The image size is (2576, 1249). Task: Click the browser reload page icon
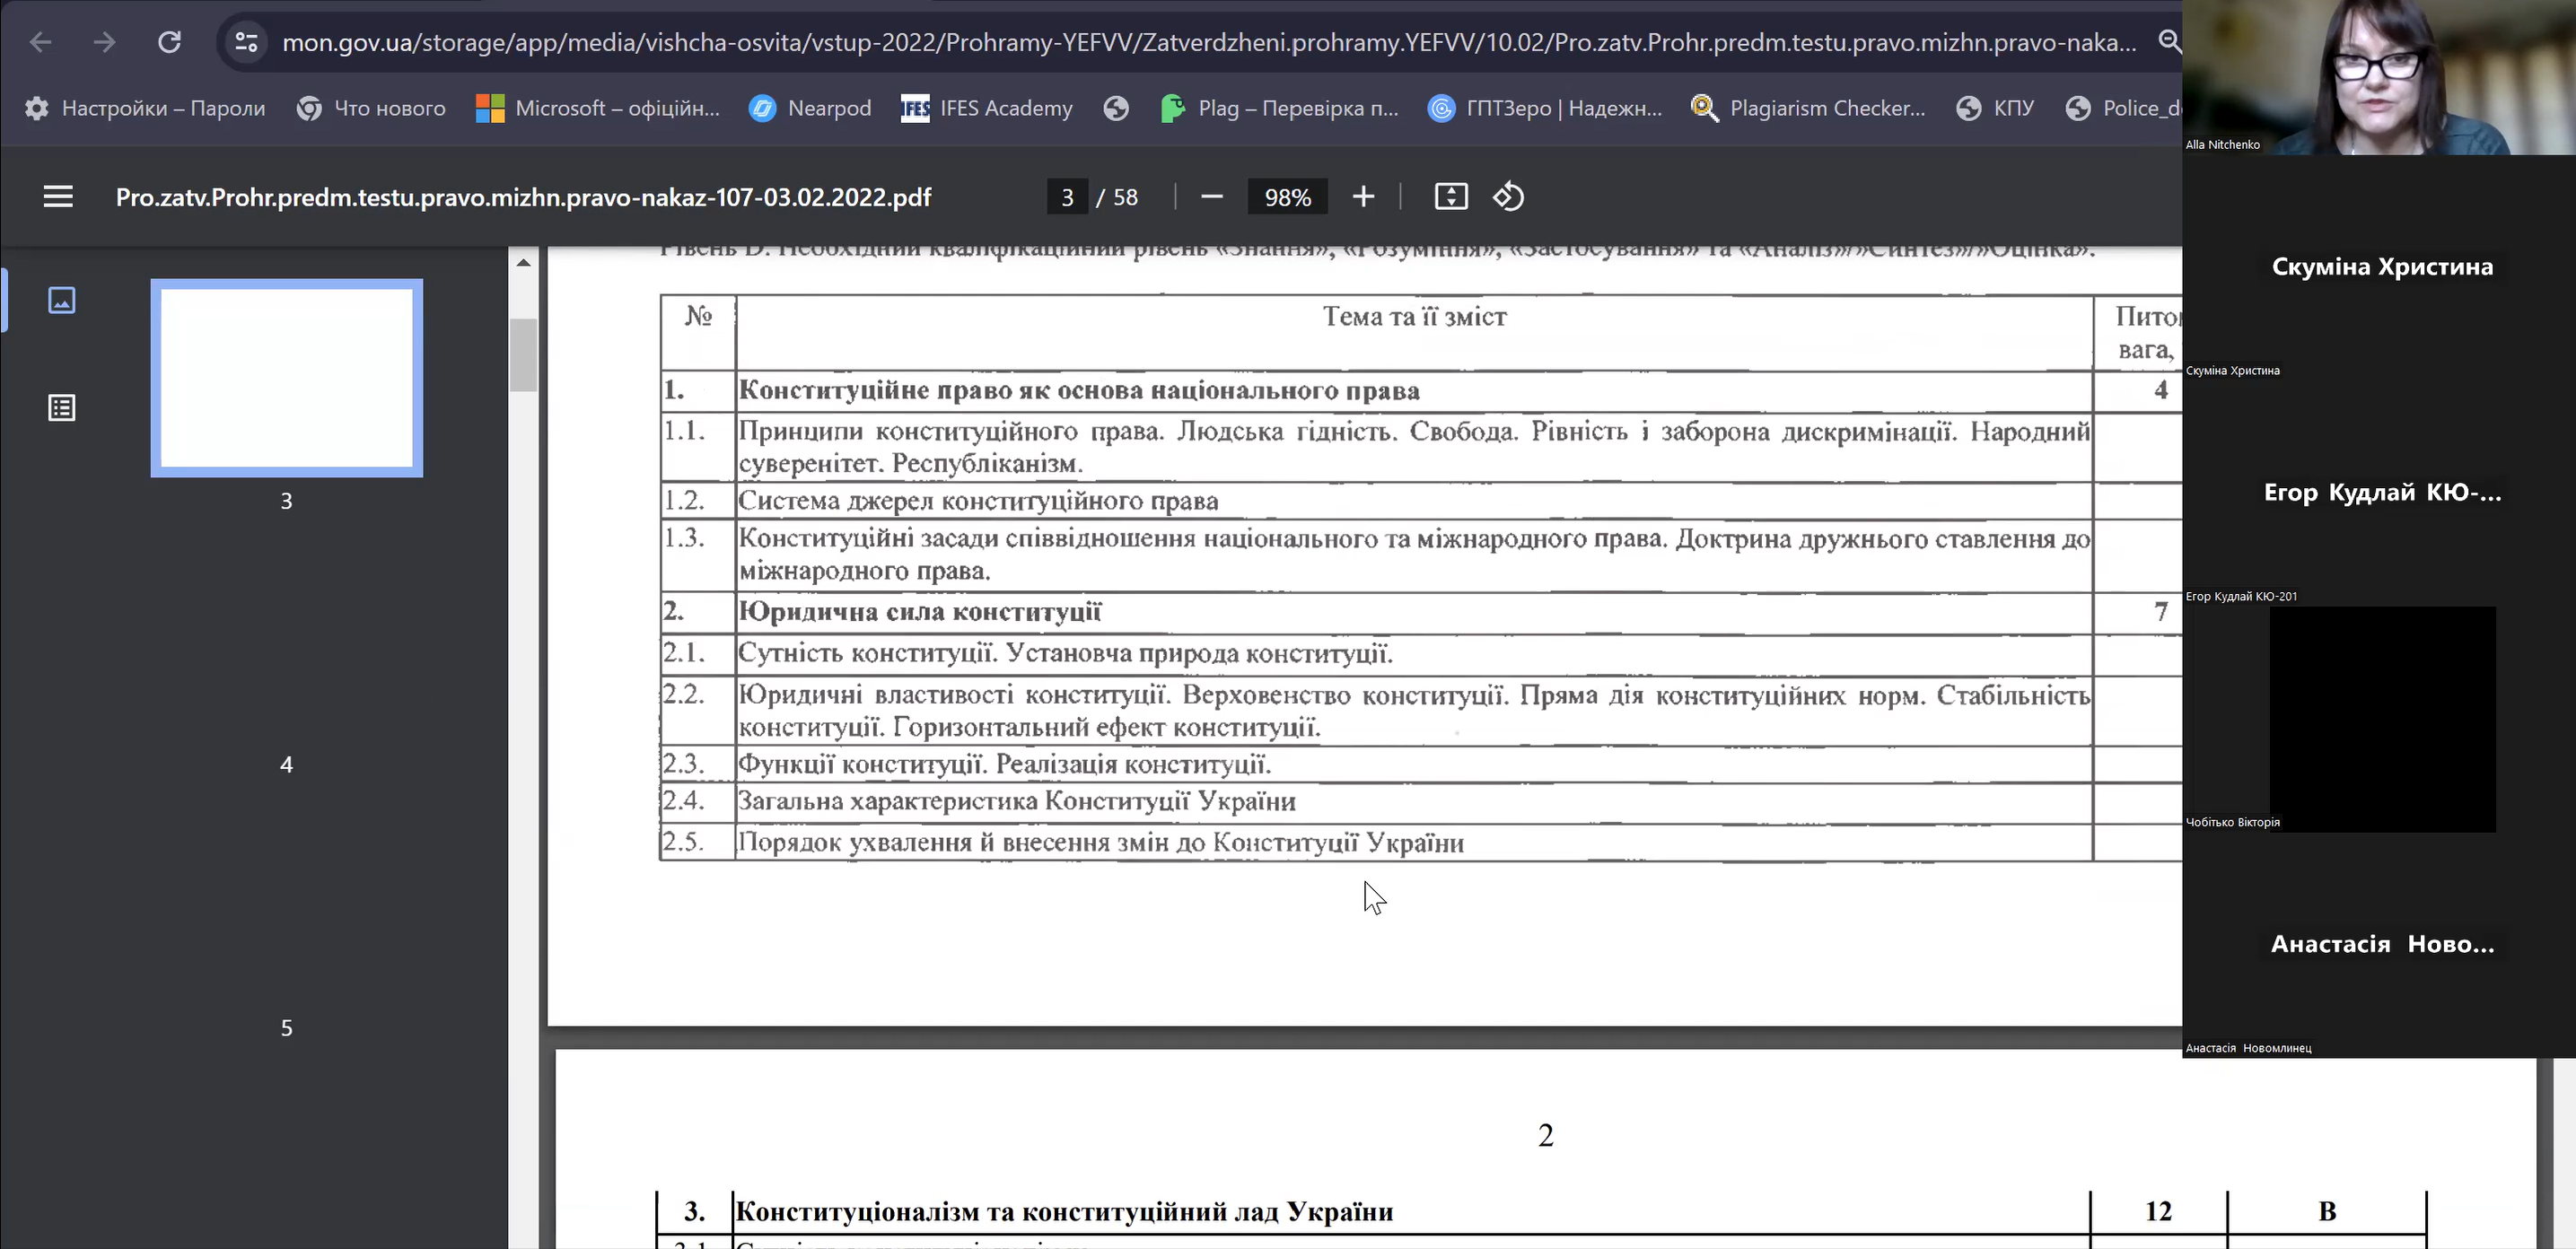[x=170, y=42]
